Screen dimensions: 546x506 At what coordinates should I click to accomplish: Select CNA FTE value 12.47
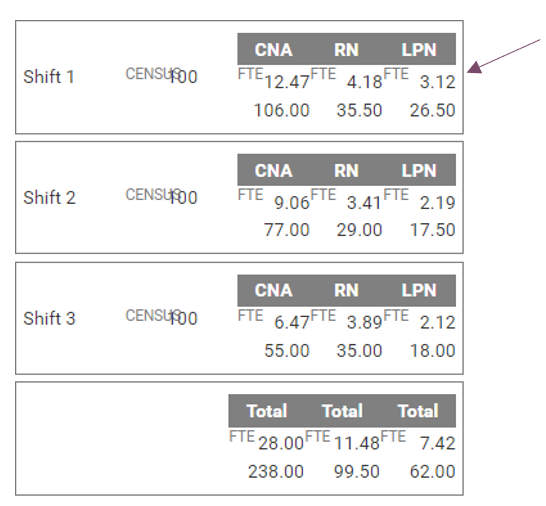(x=287, y=82)
